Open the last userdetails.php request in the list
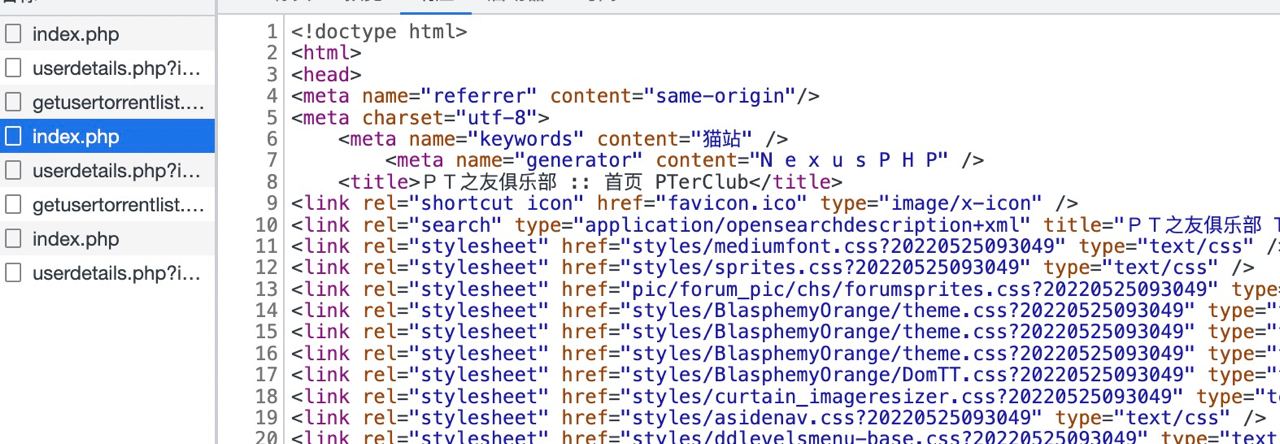Viewport: 1280px width, 444px height. [107, 273]
